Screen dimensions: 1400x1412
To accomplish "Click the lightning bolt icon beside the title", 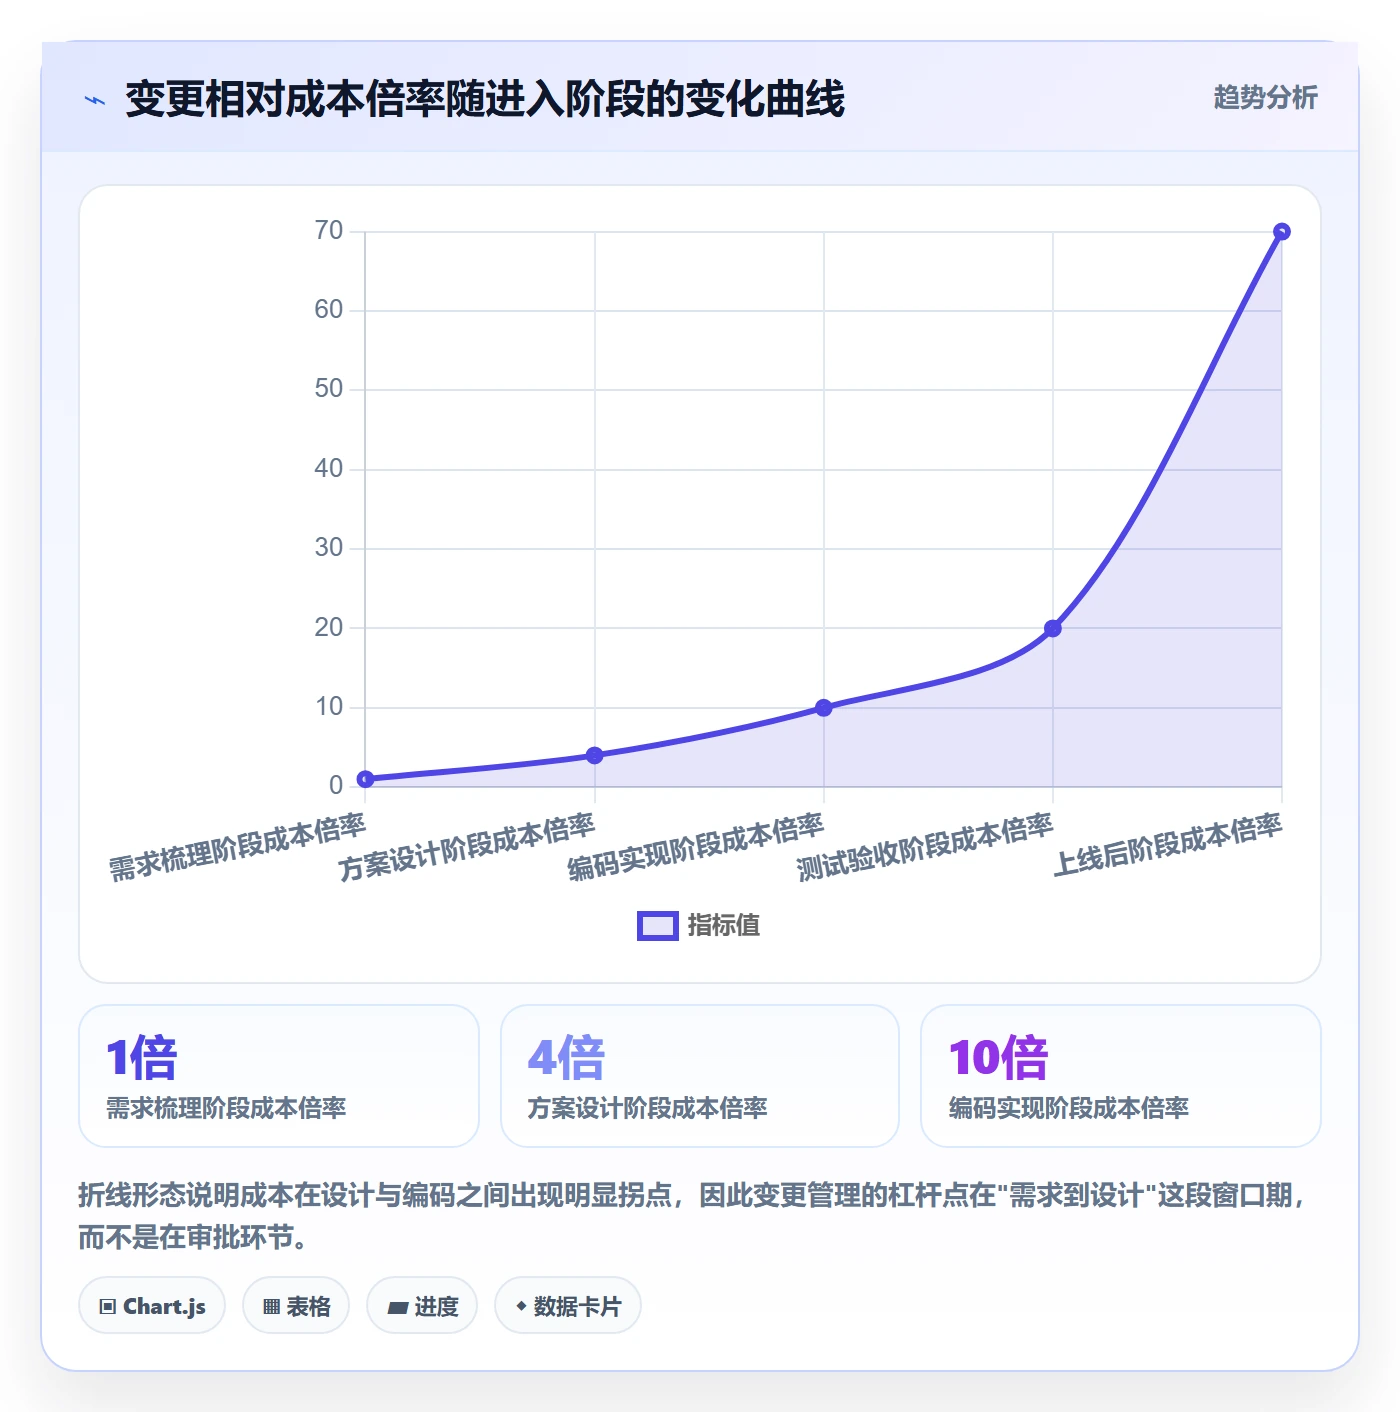I will click(95, 100).
